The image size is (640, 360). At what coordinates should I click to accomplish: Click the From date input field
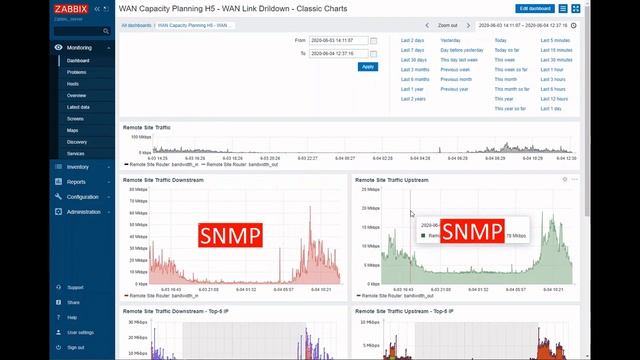tap(338, 40)
